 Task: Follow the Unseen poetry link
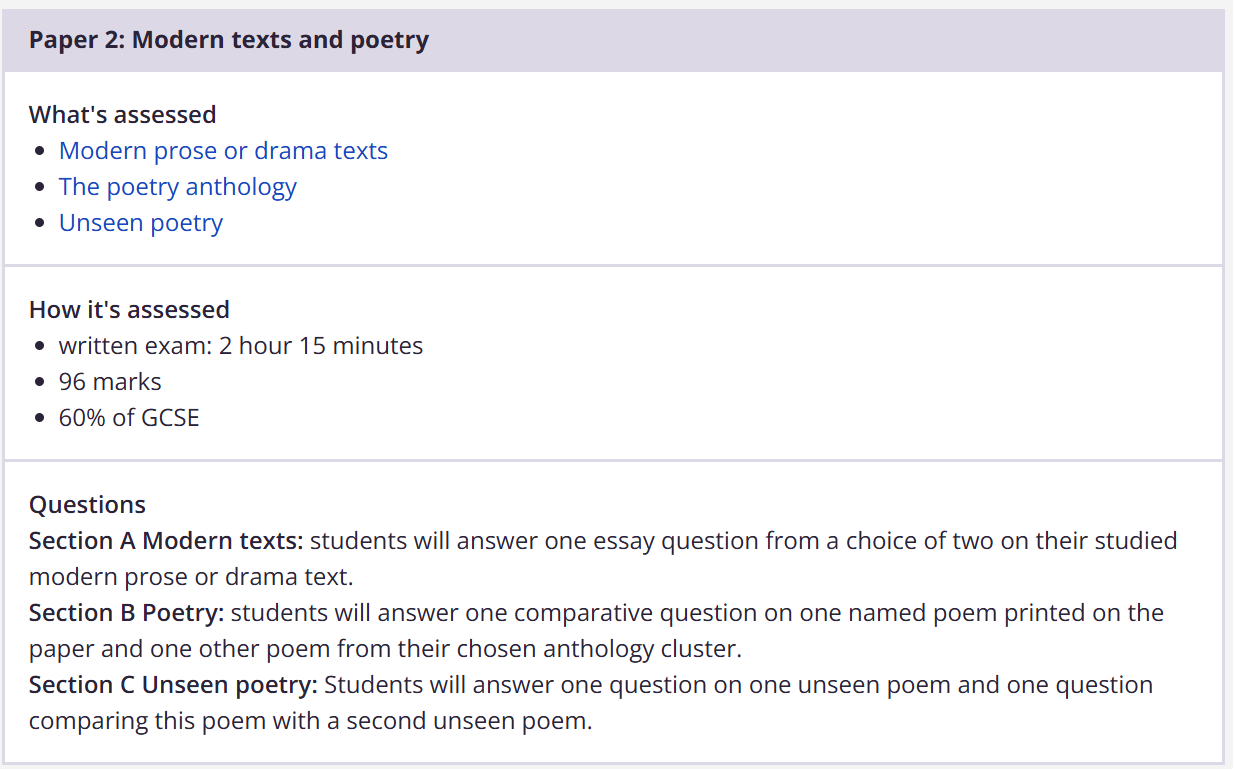point(140,223)
